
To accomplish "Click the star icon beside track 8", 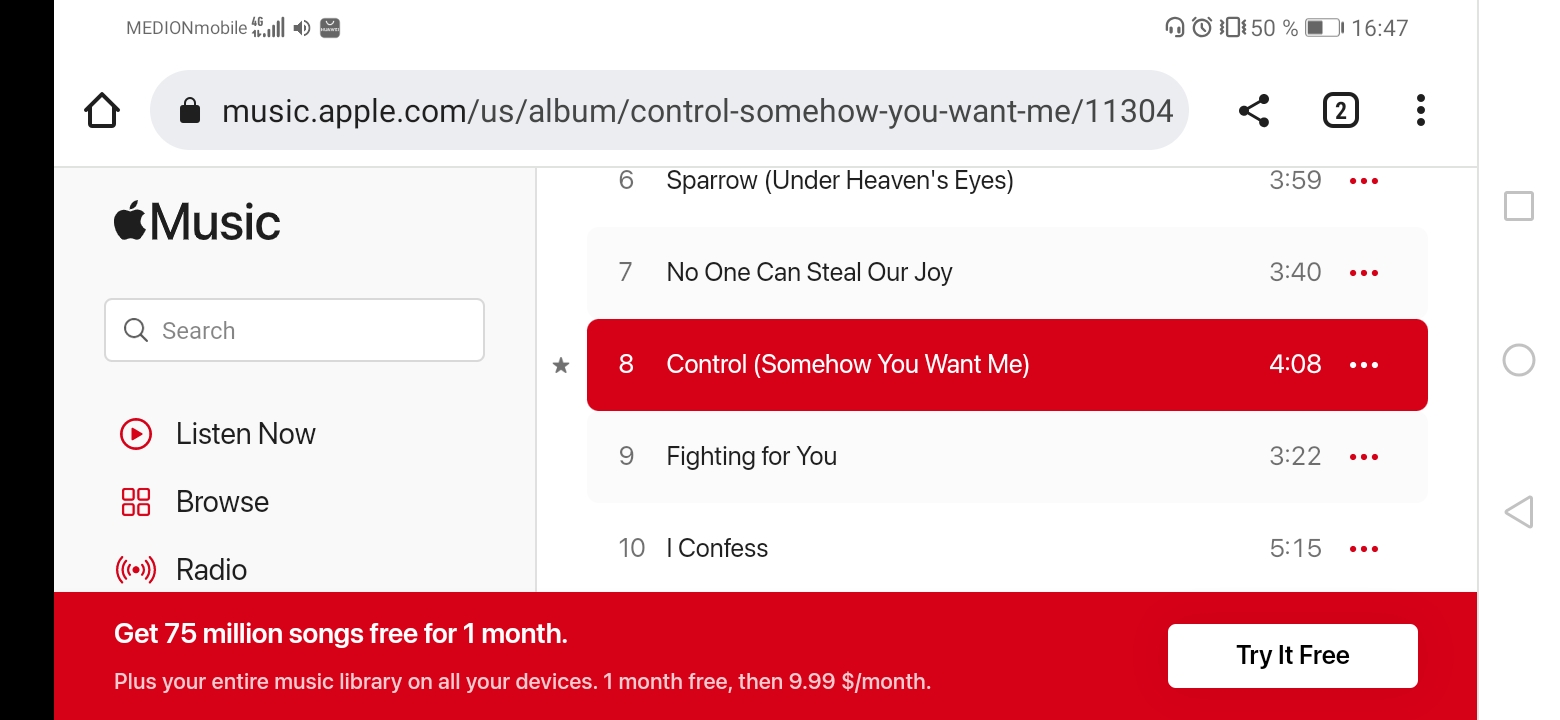I will click(561, 366).
